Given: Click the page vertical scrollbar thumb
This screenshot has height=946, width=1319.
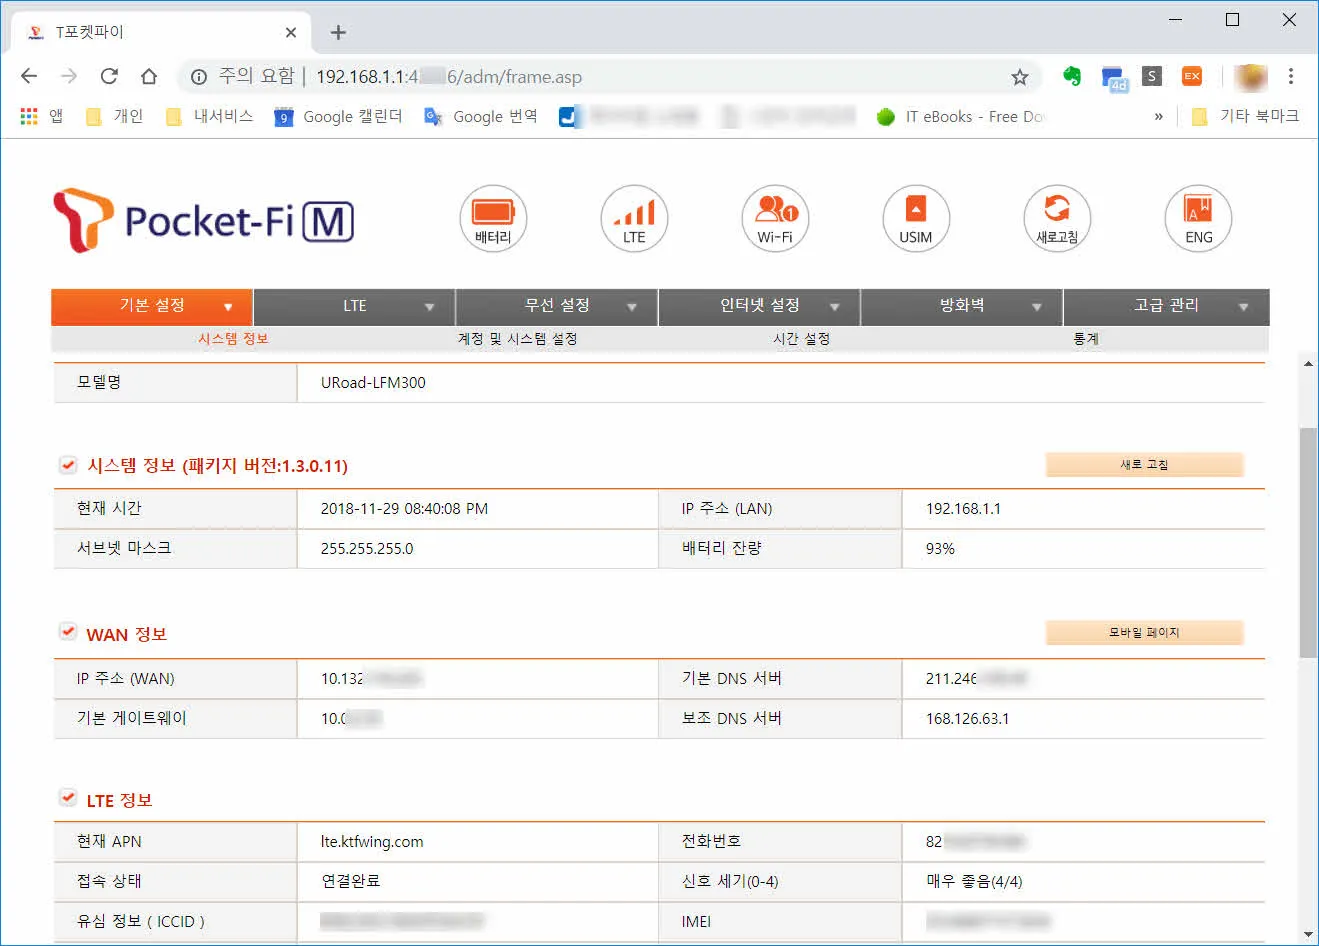Looking at the screenshot, I should [1308, 542].
